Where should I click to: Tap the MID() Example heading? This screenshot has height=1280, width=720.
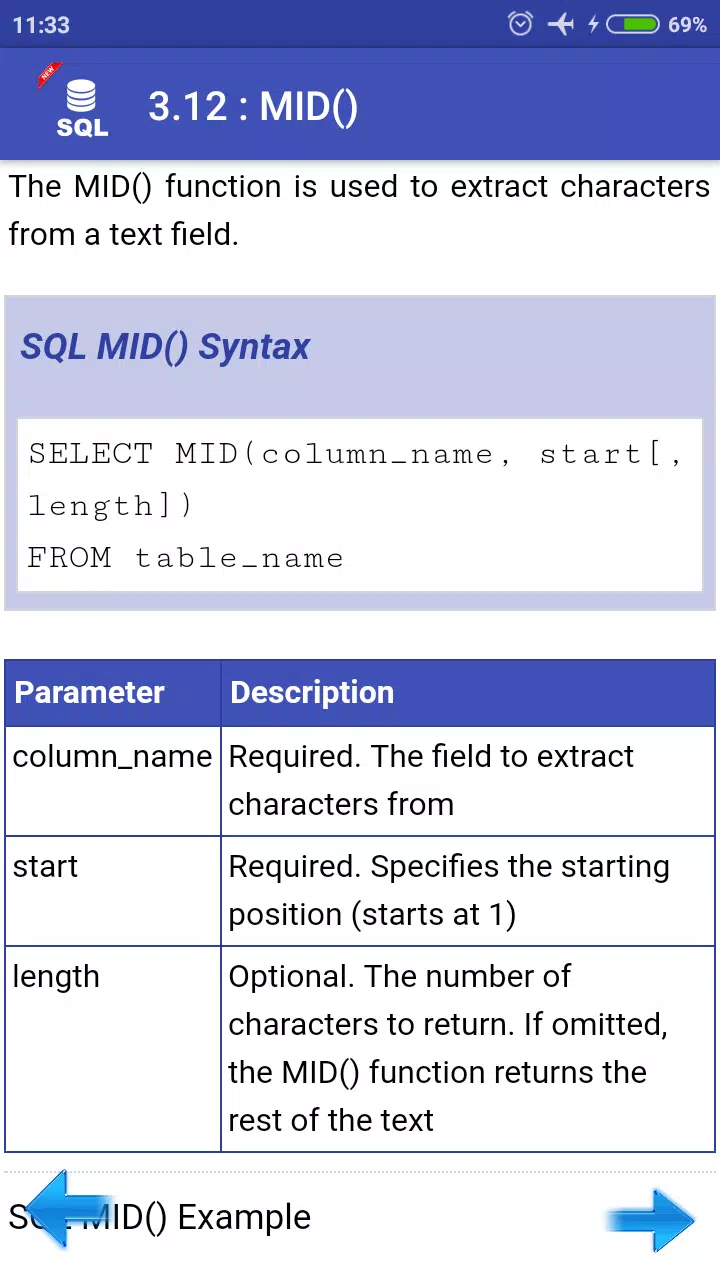[x=160, y=1217]
